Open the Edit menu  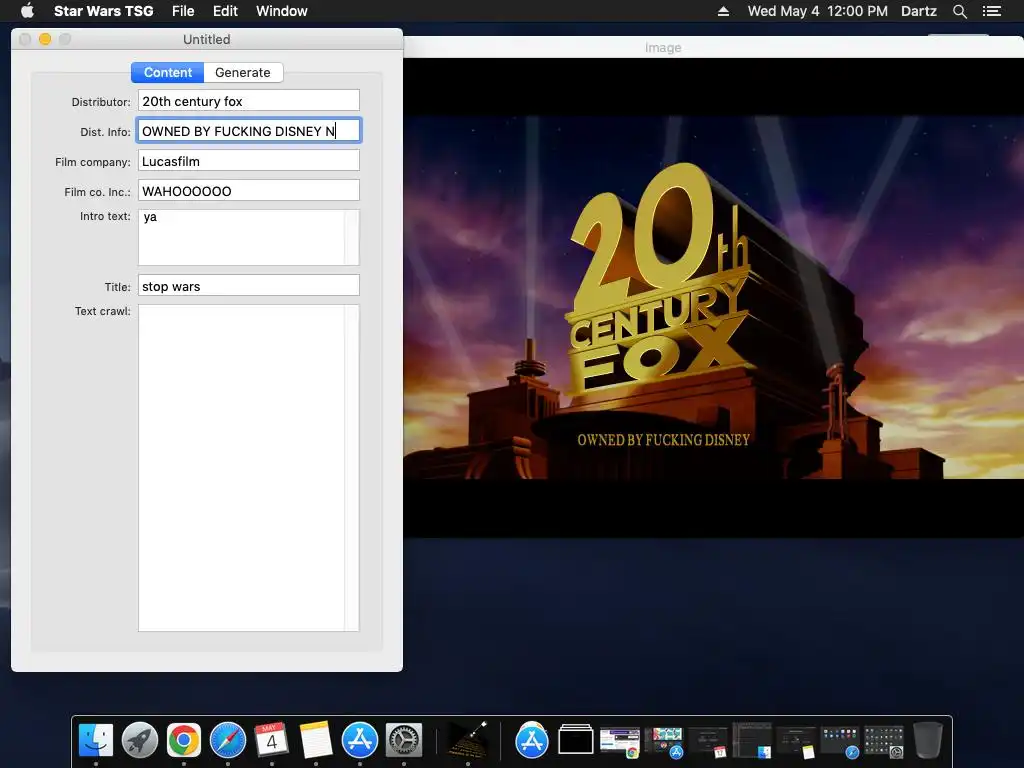coord(225,11)
